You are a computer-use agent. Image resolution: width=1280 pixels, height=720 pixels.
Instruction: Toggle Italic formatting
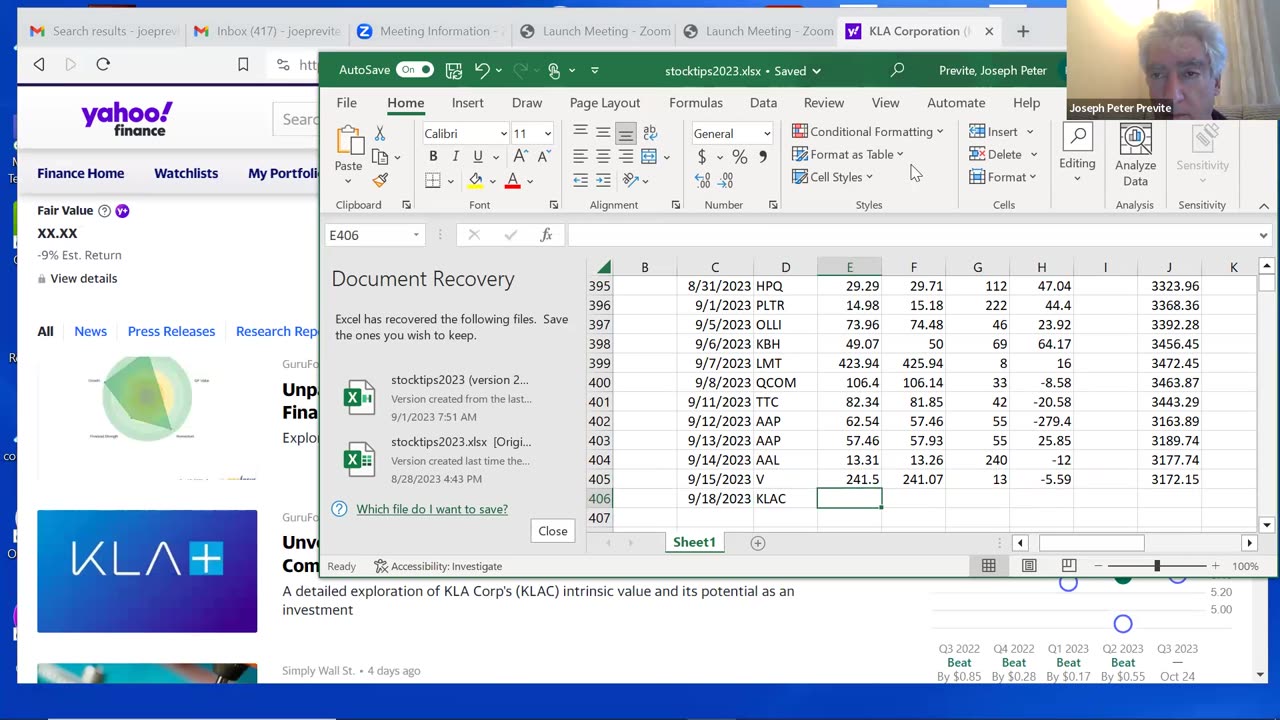point(455,157)
